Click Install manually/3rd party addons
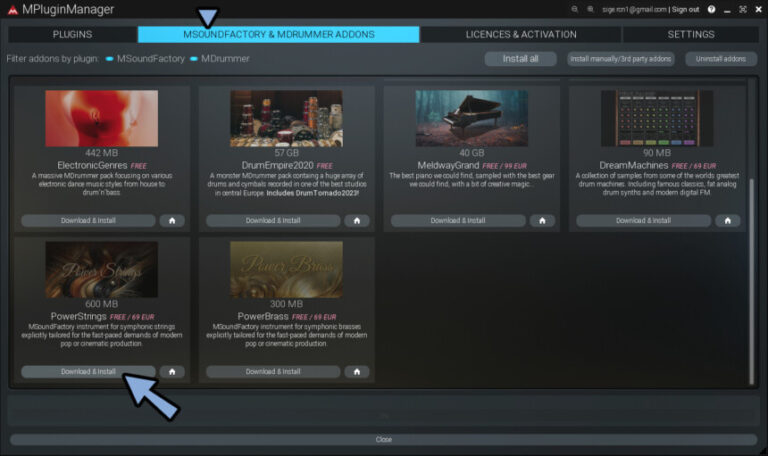Screen dimensions: 768x456 (621, 59)
